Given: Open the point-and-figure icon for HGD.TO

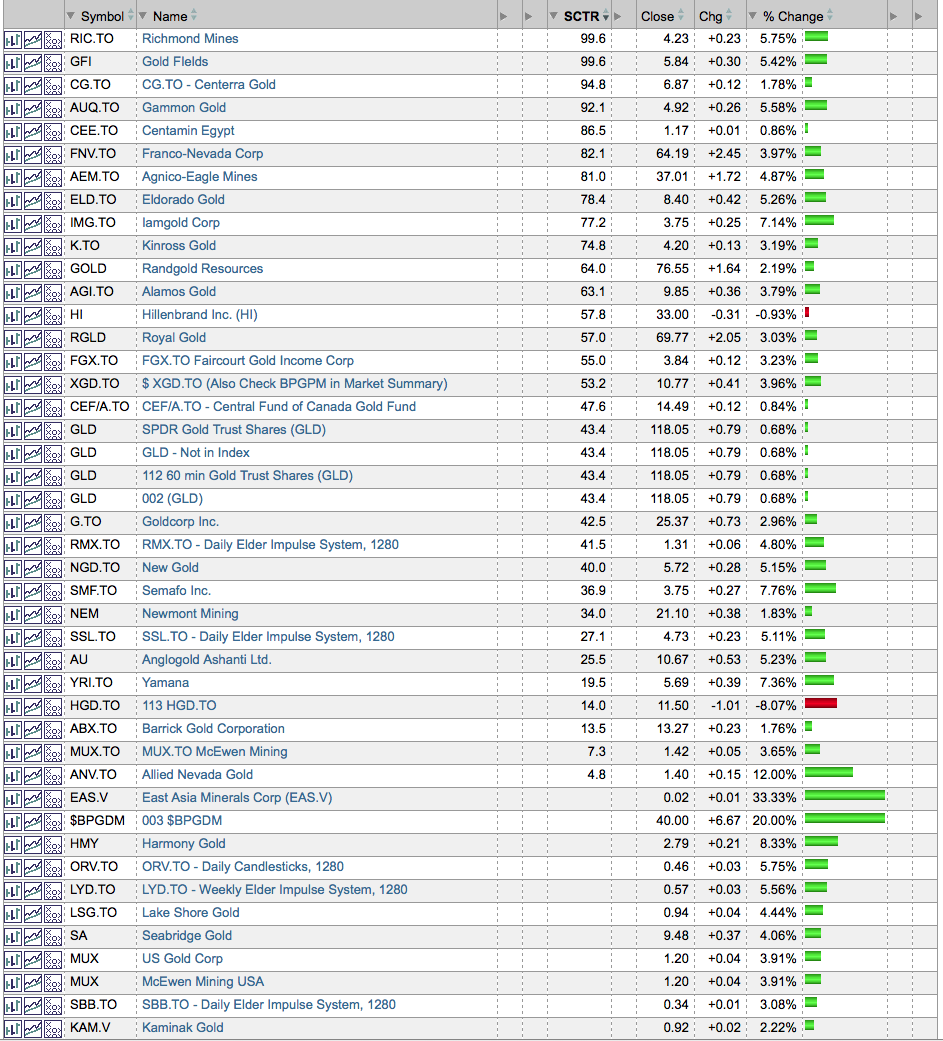Looking at the screenshot, I should tap(53, 707).
